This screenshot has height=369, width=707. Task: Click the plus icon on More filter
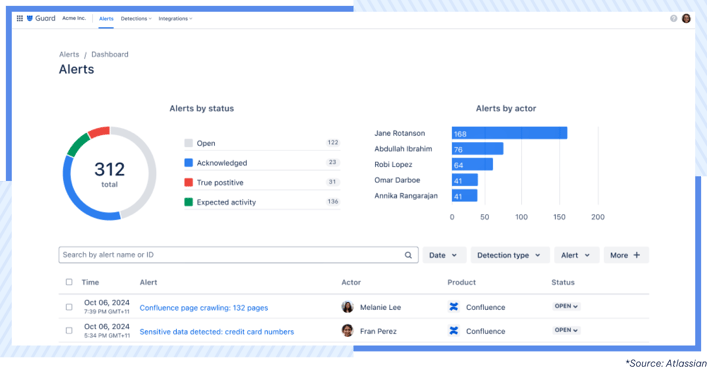click(637, 255)
